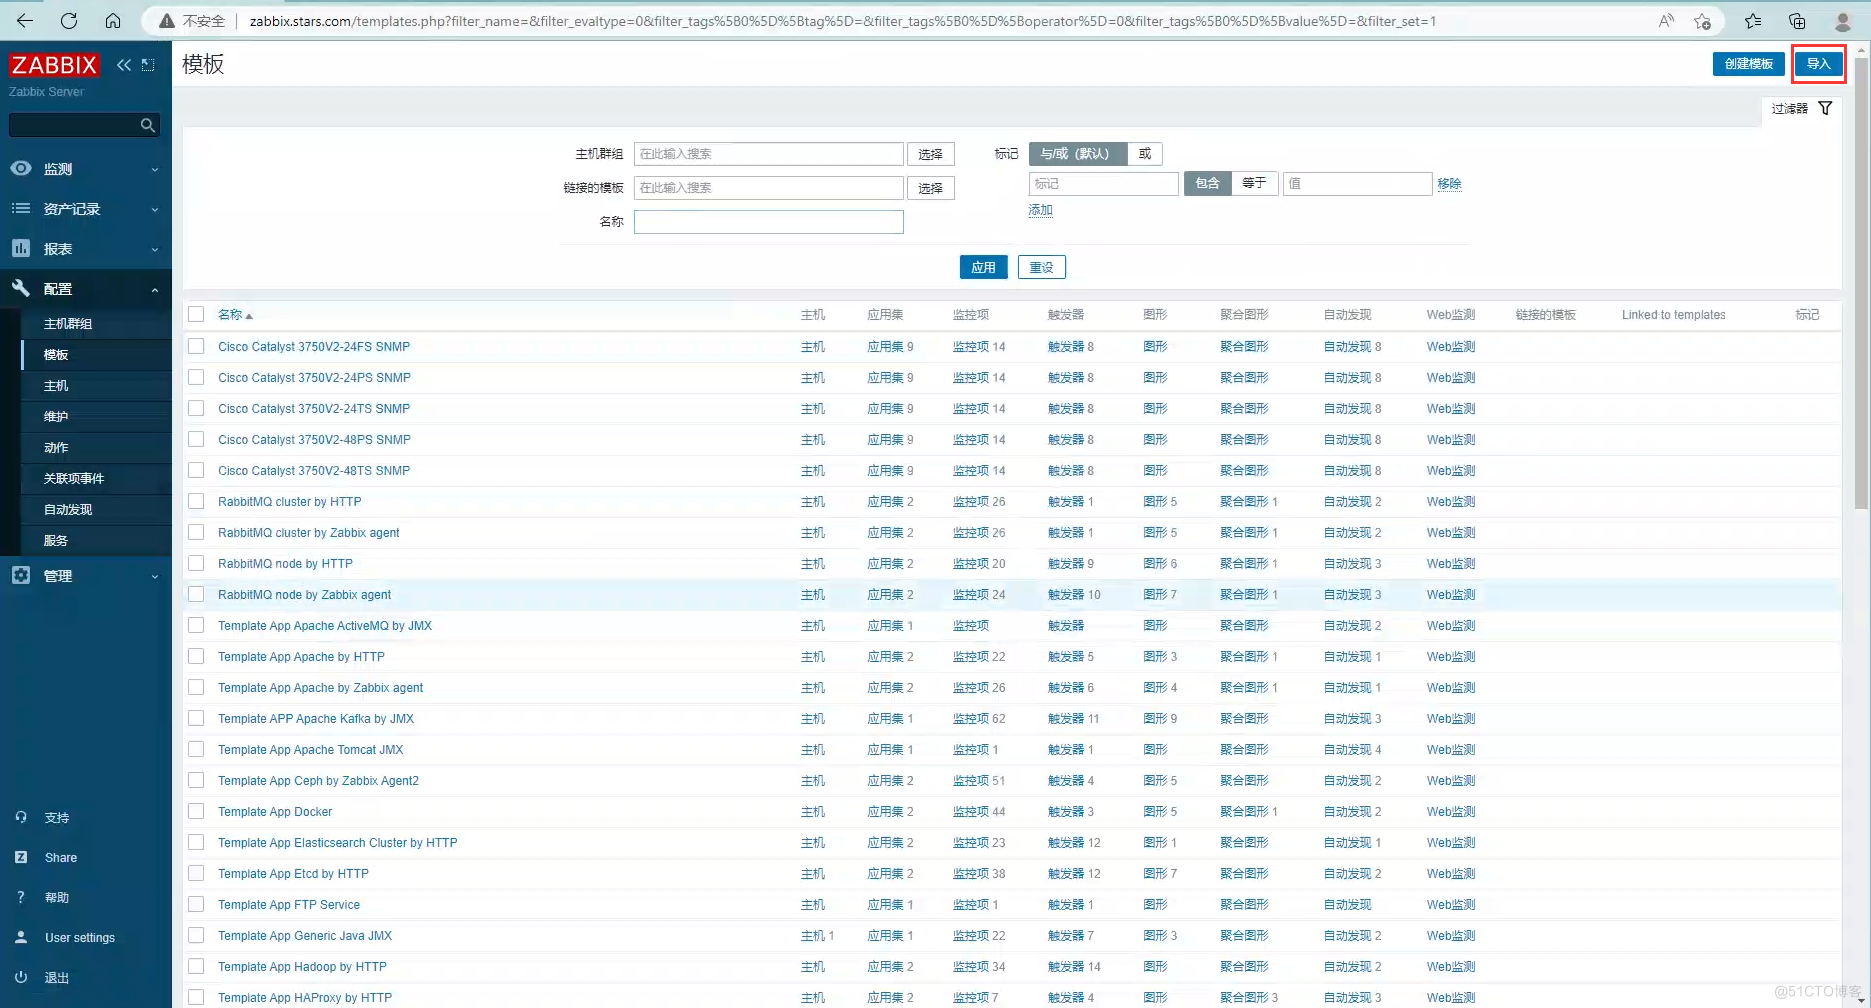The width and height of the screenshot is (1871, 1008).
Task: Open Share Z icon
Action: [21, 857]
